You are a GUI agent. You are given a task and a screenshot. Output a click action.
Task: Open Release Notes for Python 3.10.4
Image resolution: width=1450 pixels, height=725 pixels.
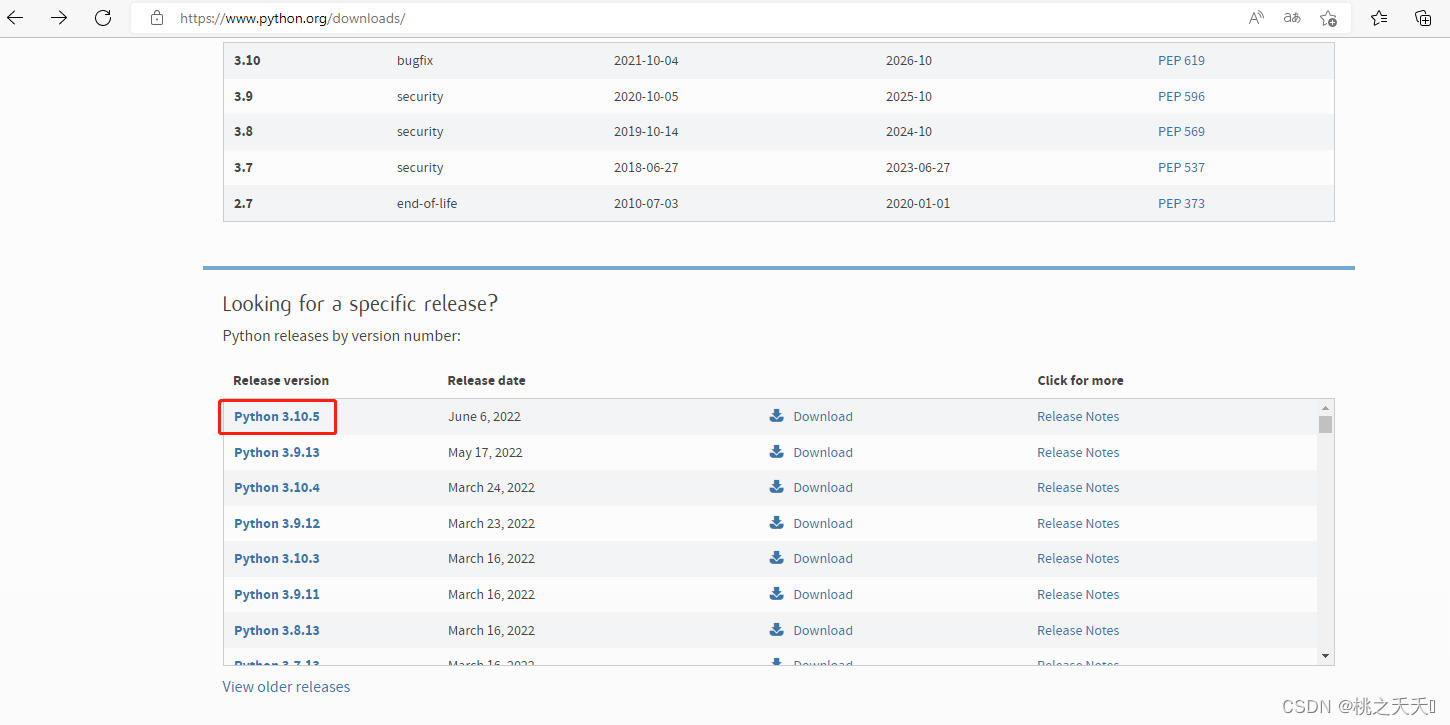[x=1078, y=487]
